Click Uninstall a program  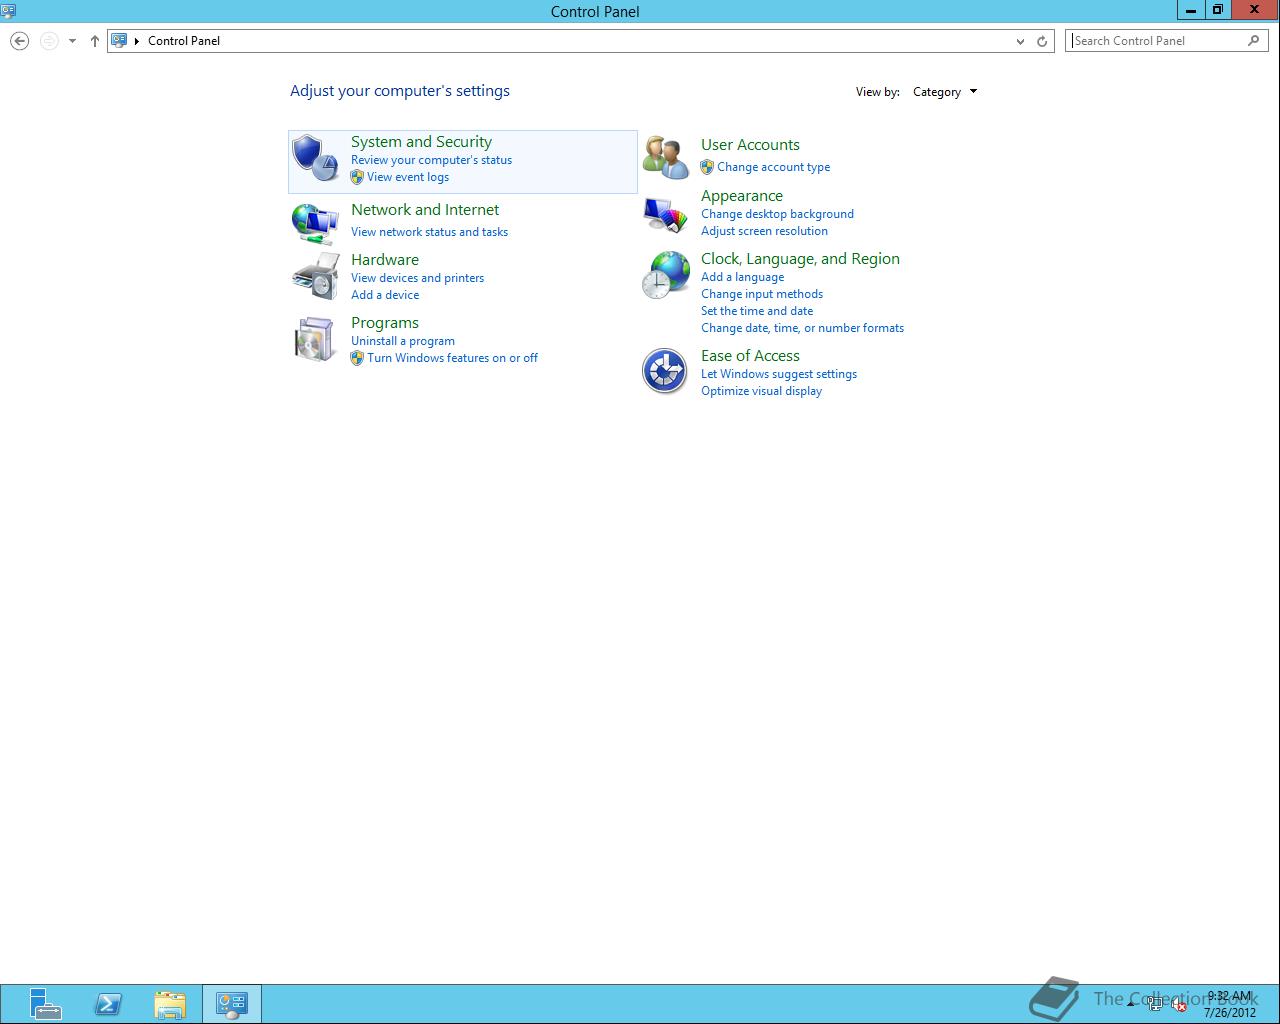pos(403,341)
